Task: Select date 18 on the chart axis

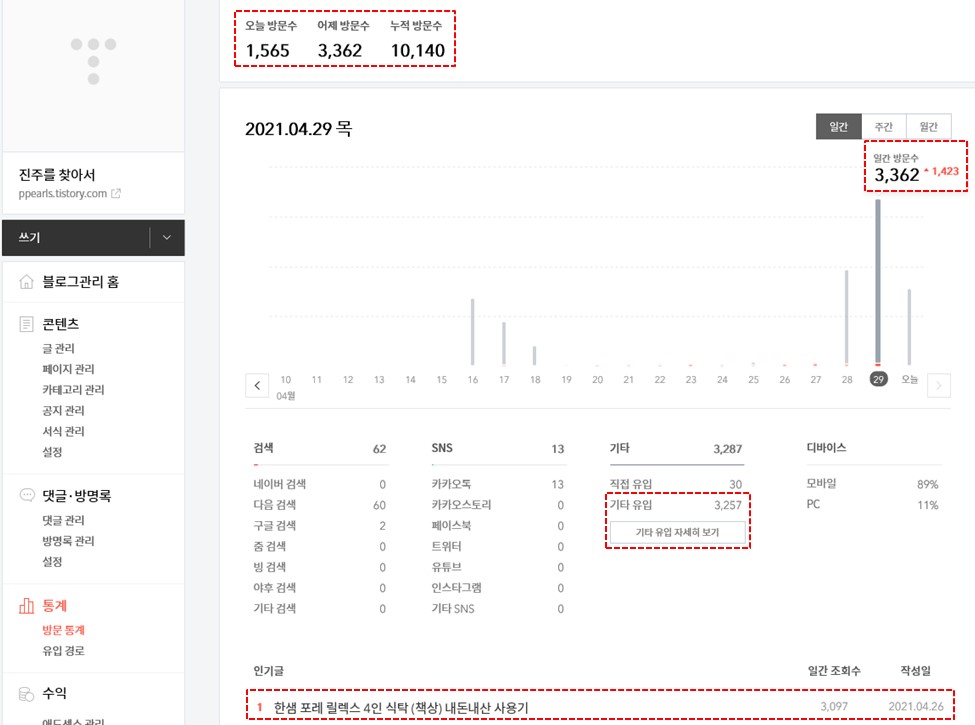Action: (x=535, y=379)
